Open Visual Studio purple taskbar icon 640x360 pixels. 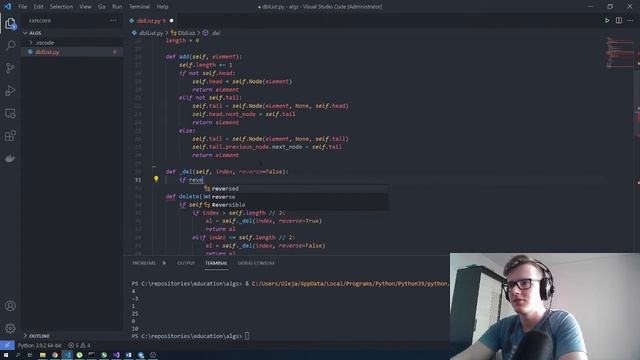click(116, 355)
